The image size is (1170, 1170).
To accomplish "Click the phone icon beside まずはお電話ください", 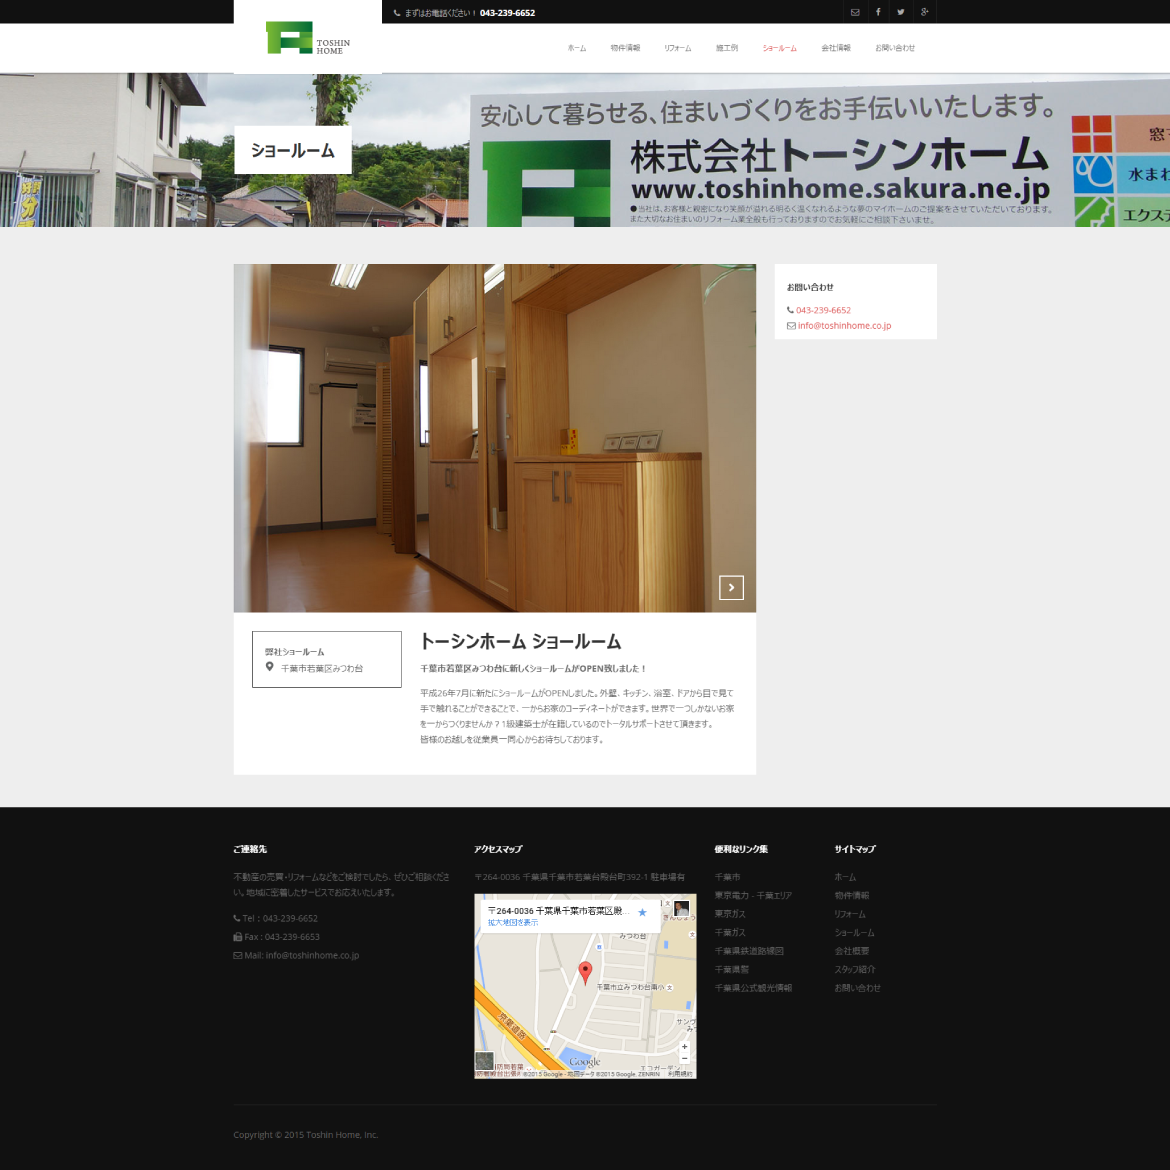I will point(397,13).
